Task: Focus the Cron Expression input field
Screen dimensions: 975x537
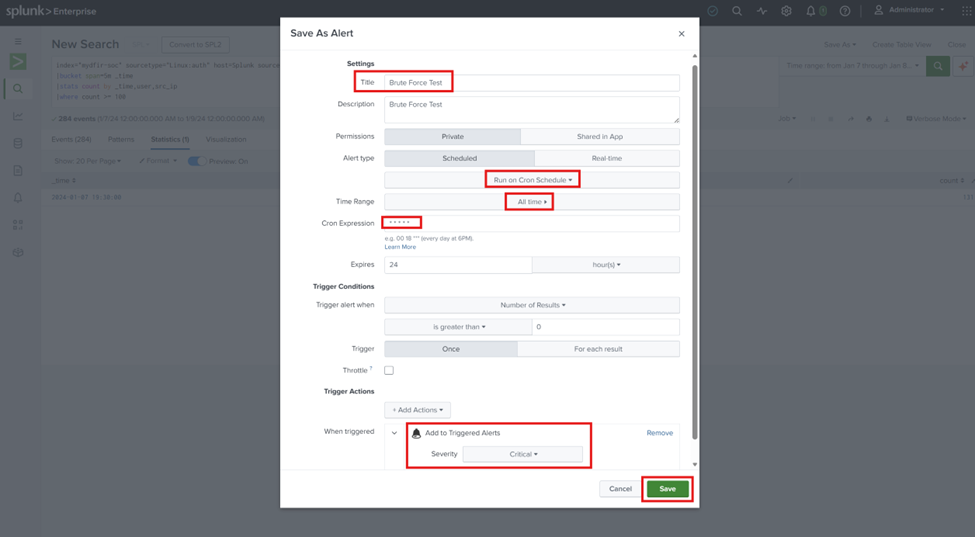Action: pos(532,223)
